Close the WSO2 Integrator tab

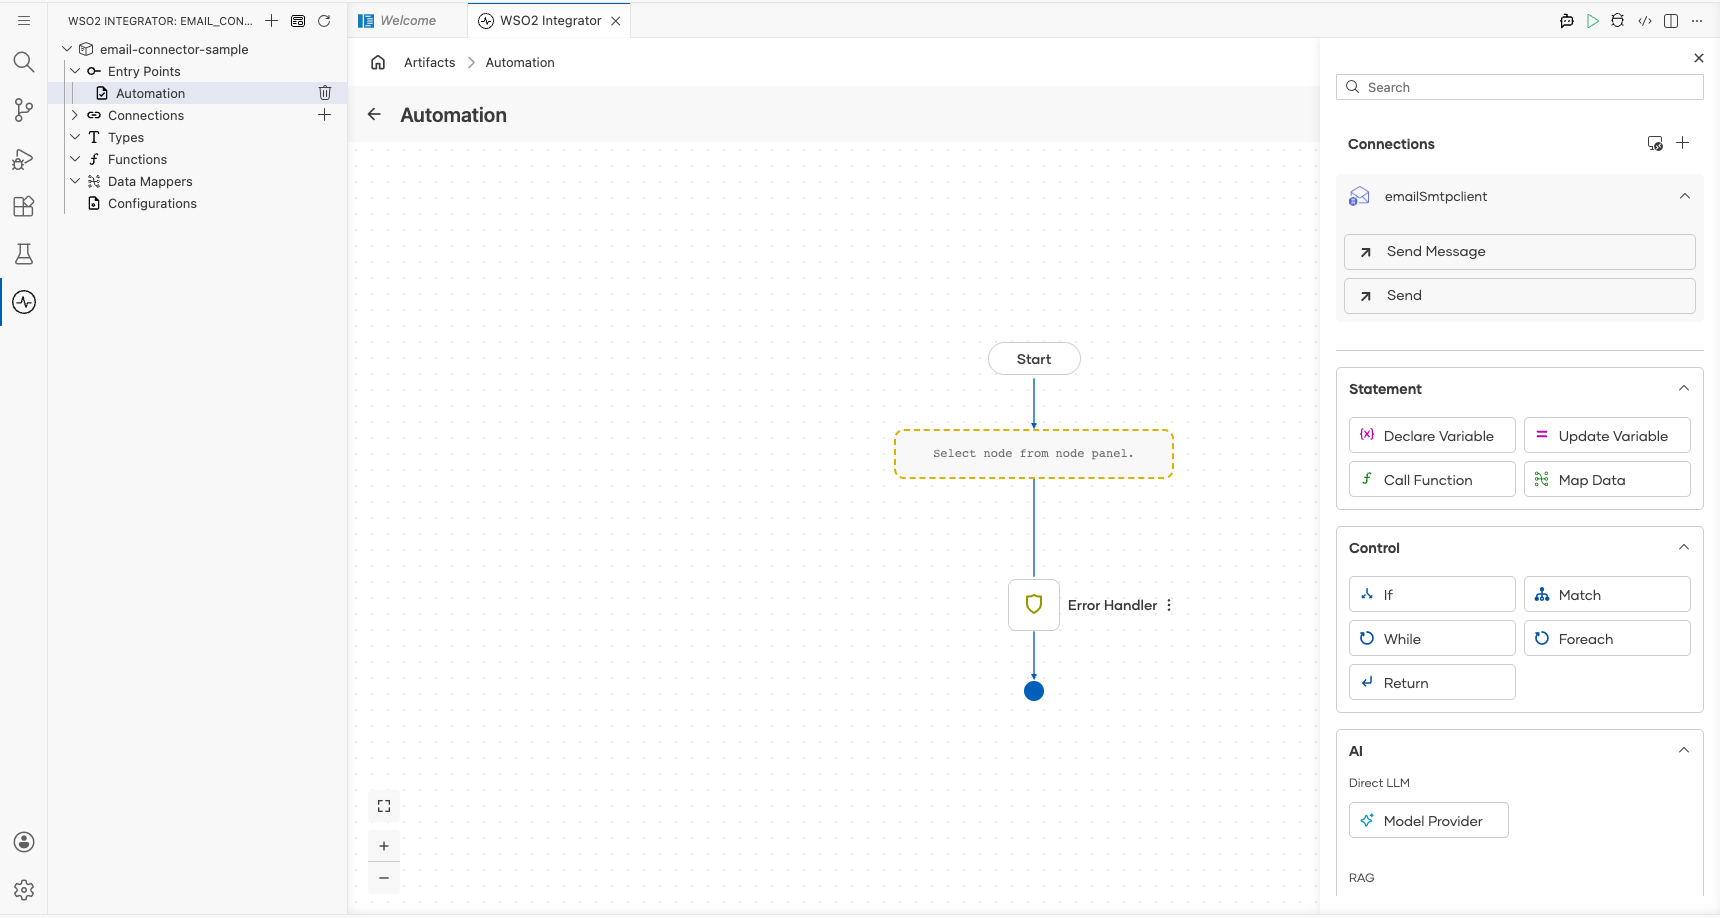616,21
